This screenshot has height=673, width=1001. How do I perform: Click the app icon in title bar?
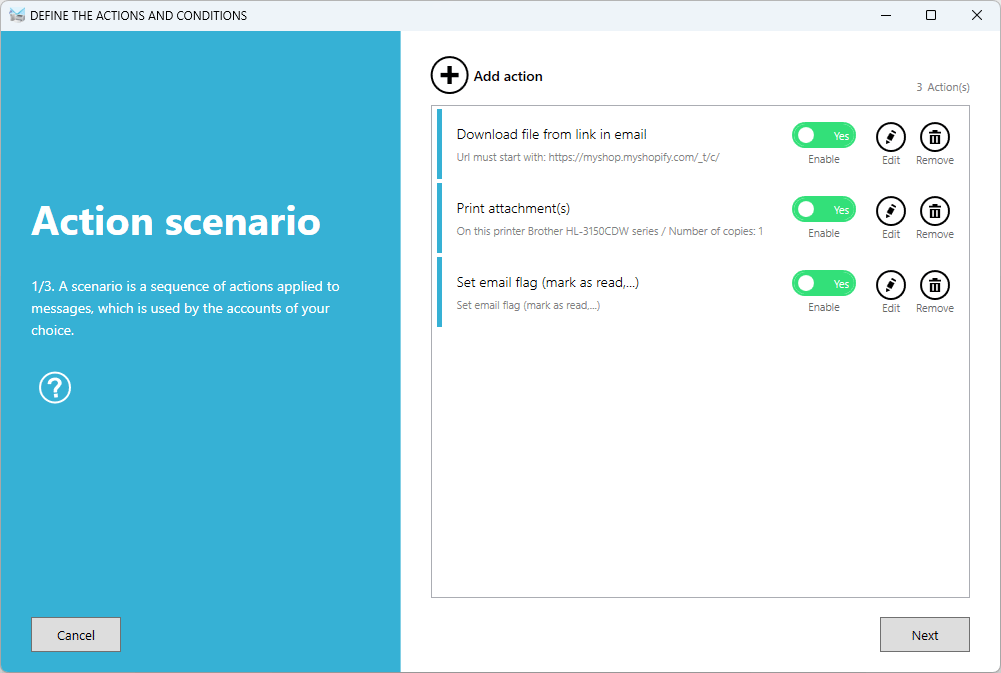(x=17, y=15)
